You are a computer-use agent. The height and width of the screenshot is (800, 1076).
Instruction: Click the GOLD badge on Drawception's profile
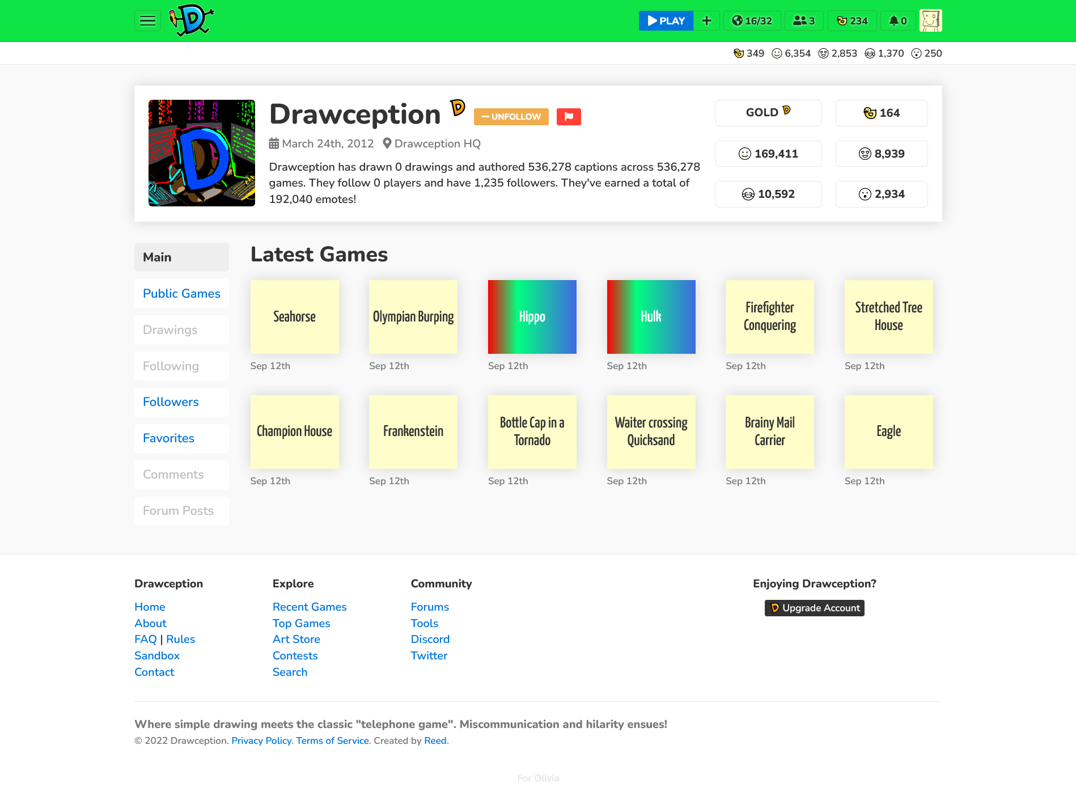[767, 112]
